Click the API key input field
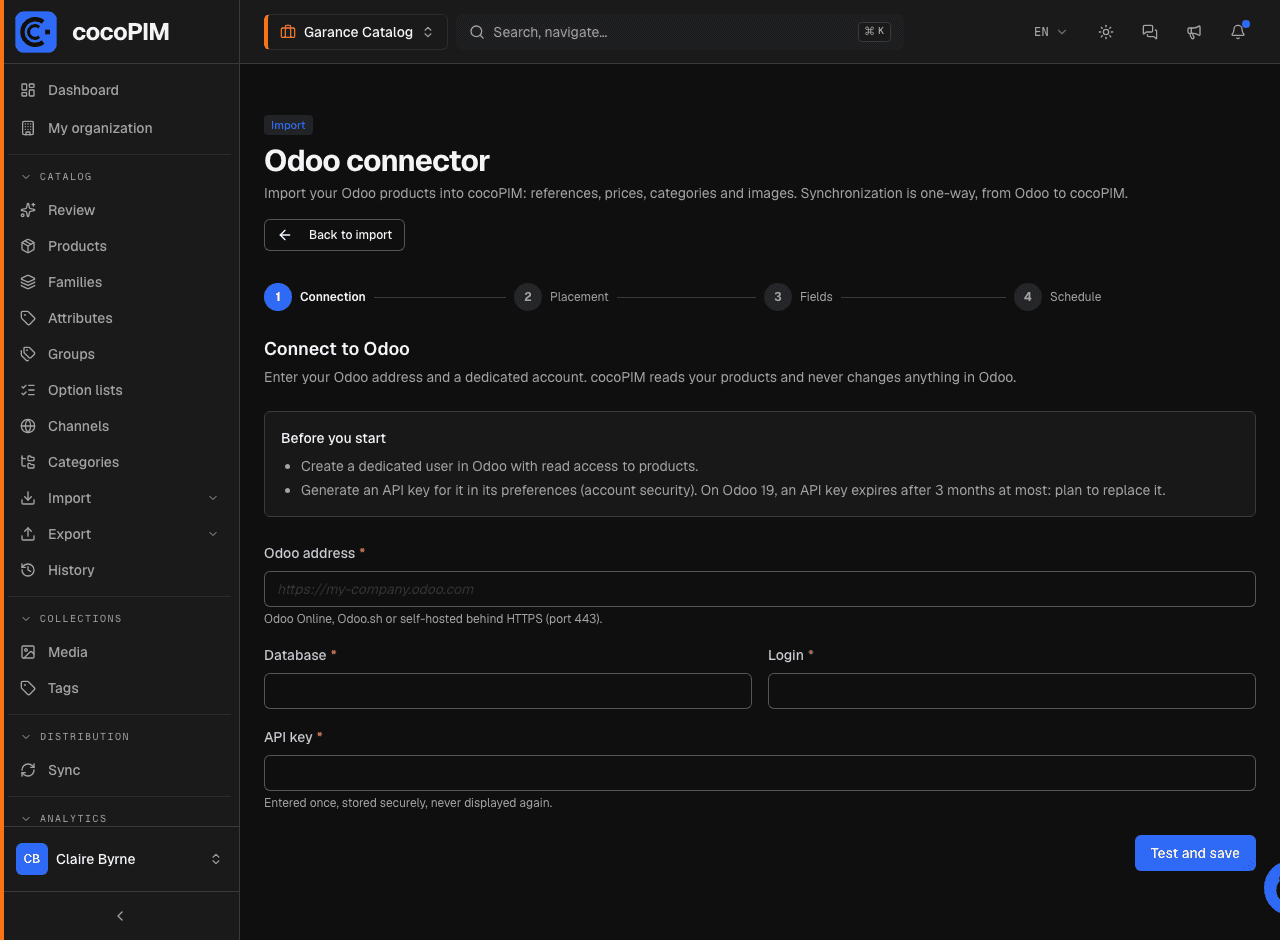 760,773
